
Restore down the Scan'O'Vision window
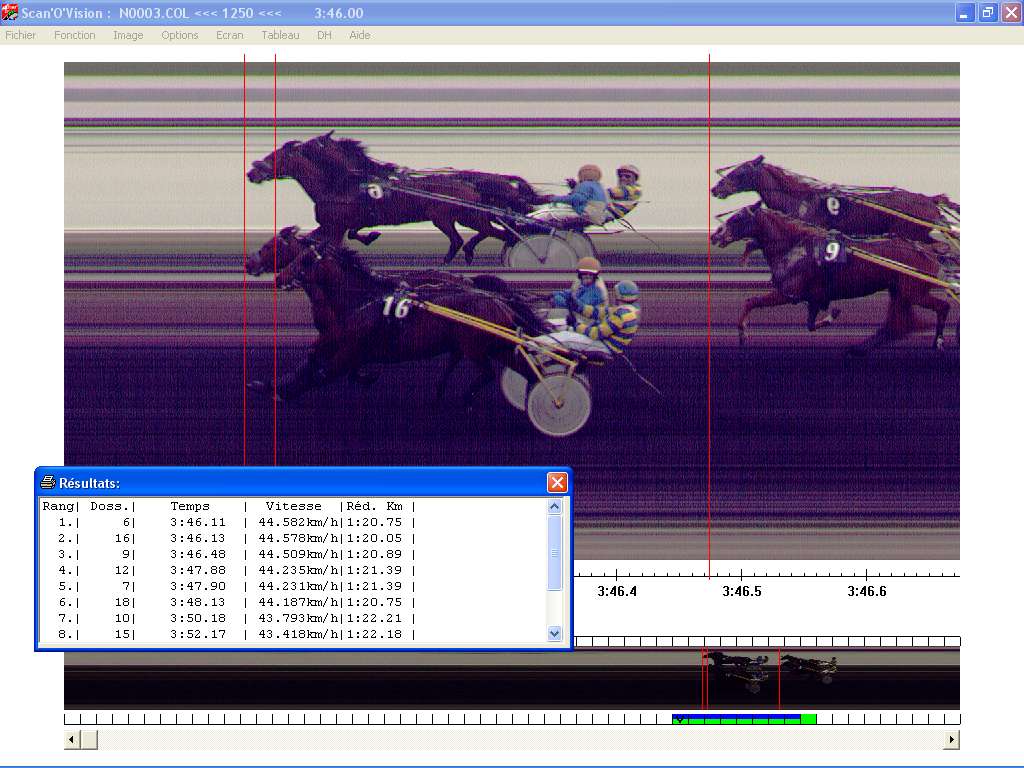(x=987, y=13)
